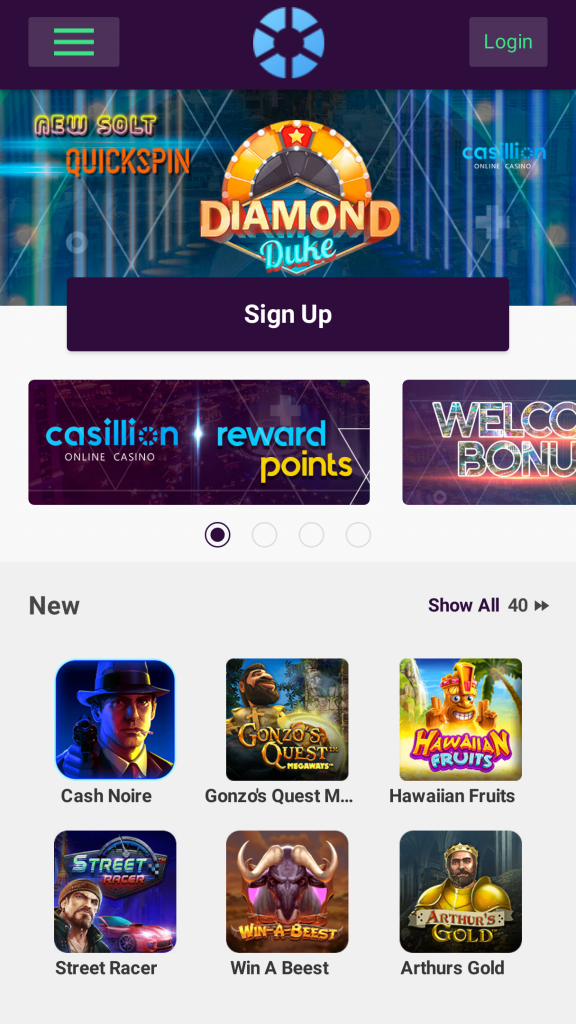
Task: Select the fourth carousel dot
Action: 359,535
